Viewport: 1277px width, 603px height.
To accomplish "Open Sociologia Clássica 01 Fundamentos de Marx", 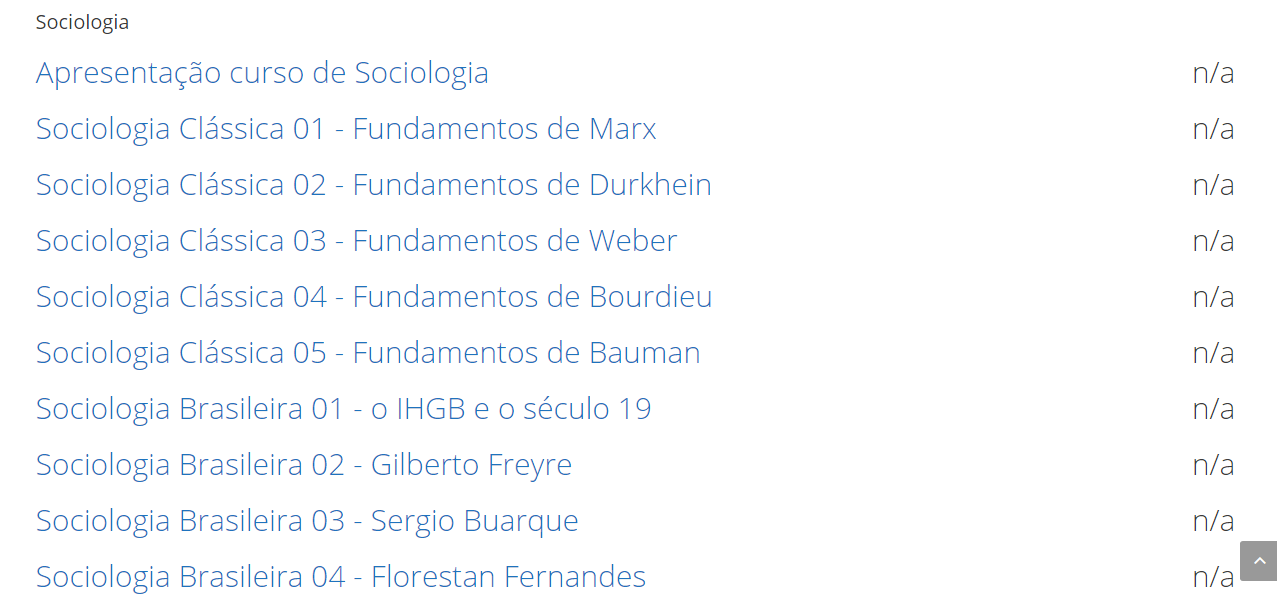I will pos(346,129).
